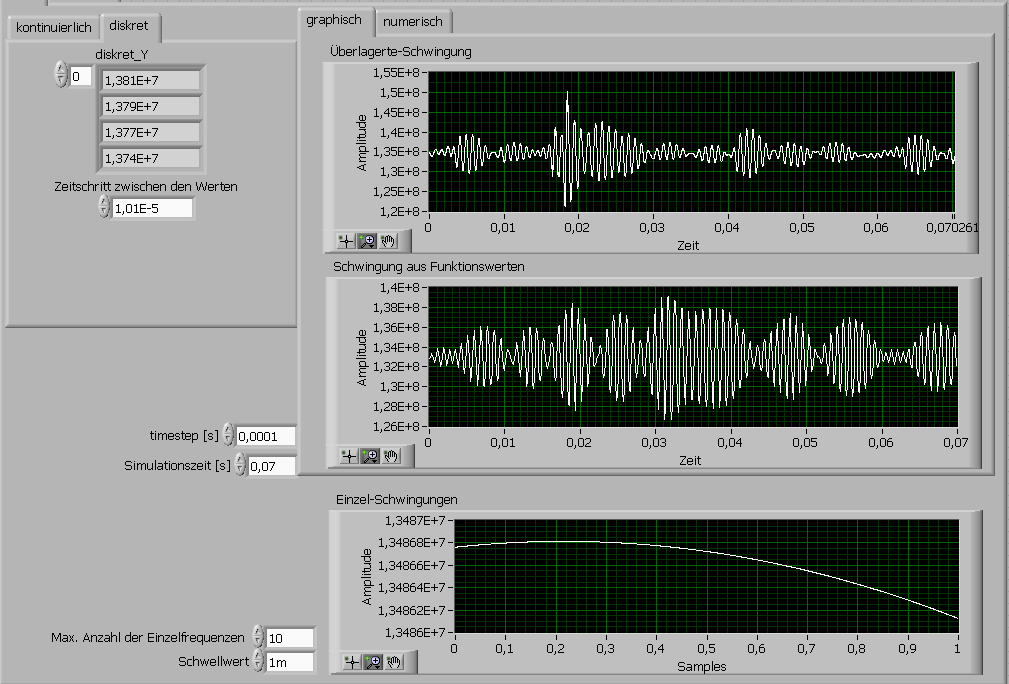Switch to the diskret tab

(x=129, y=26)
